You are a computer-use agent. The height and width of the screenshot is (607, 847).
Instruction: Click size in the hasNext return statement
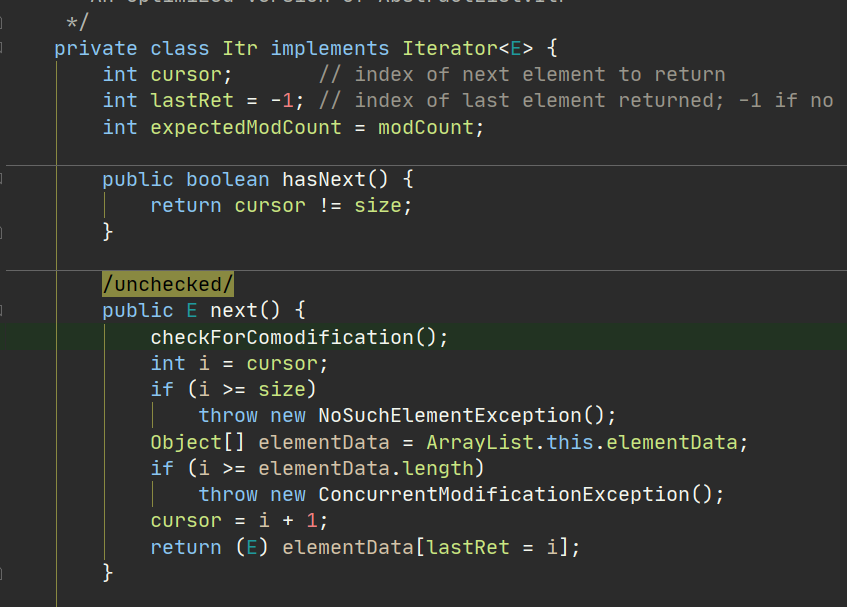click(x=378, y=205)
